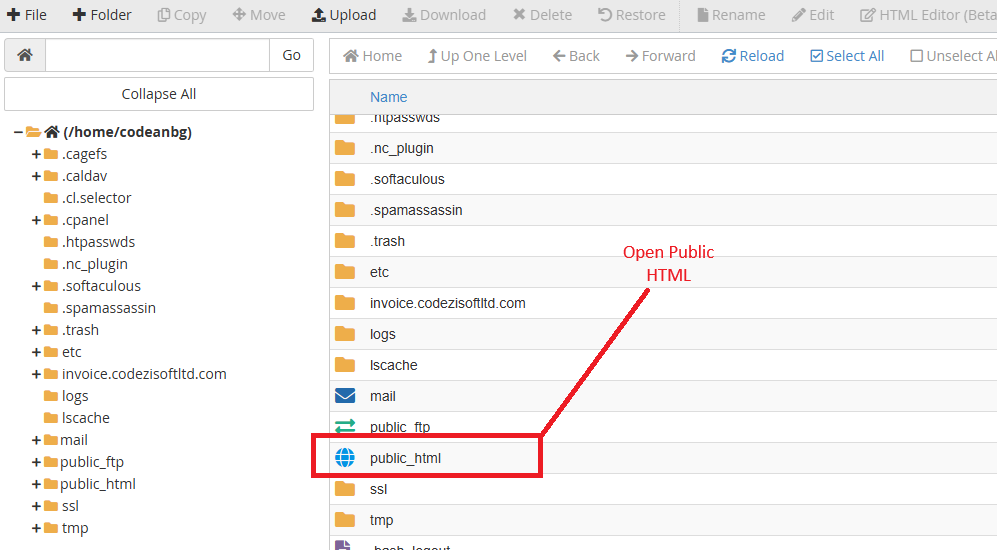Expand the .softaculous tree folder
Image resolution: width=997 pixels, height=550 pixels.
click(36, 287)
